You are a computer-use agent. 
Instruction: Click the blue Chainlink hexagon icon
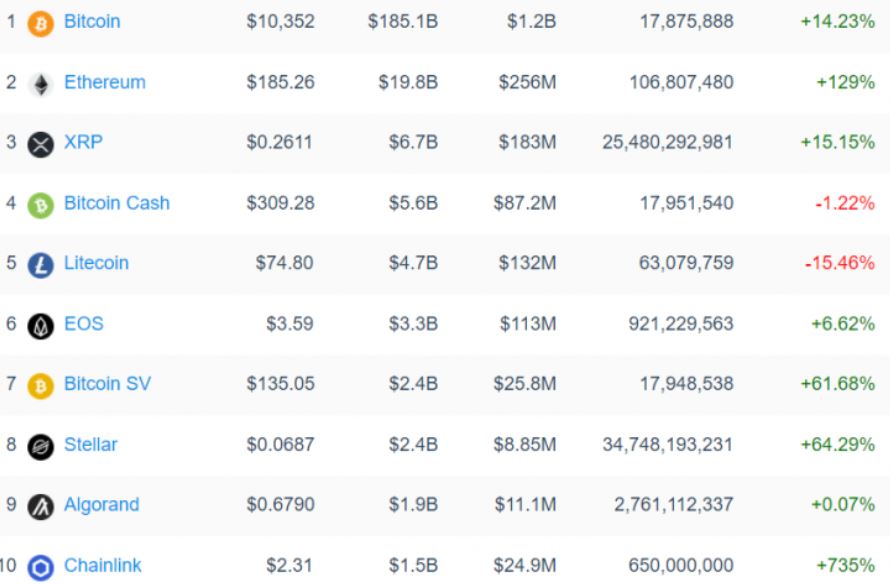pos(41,568)
